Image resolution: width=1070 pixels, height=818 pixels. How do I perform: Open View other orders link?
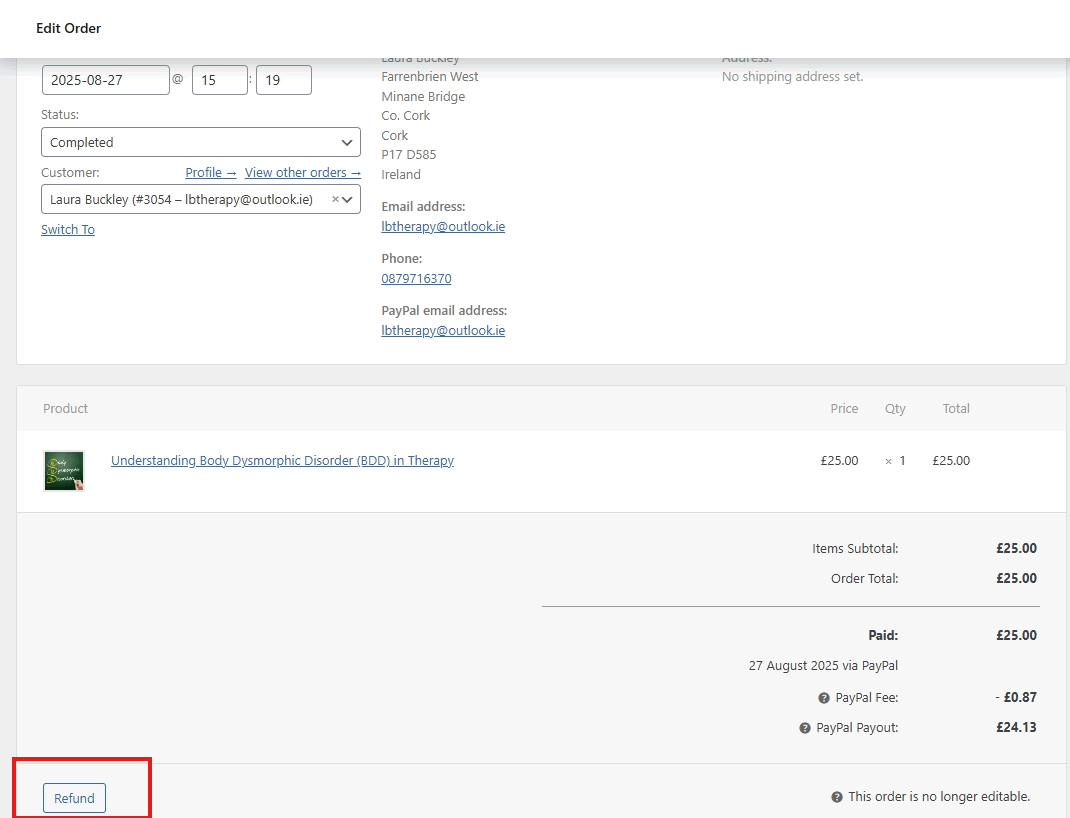click(x=303, y=173)
